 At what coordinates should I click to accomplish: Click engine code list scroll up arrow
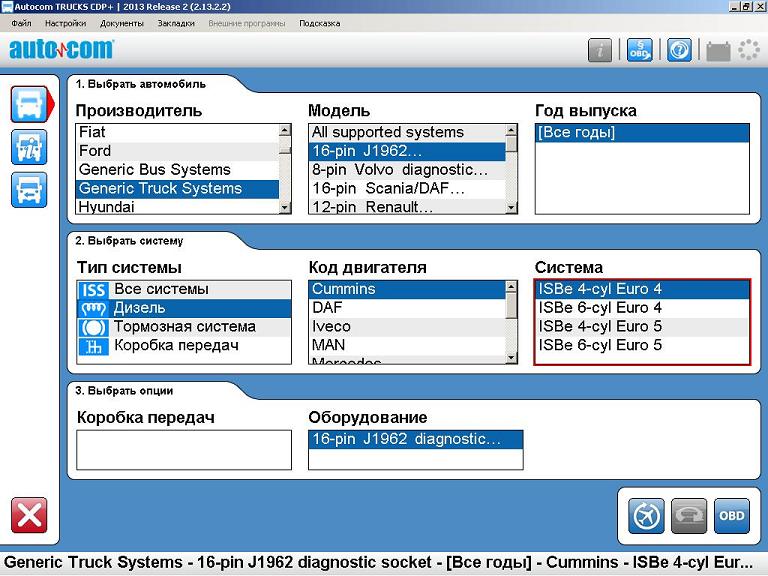[511, 287]
